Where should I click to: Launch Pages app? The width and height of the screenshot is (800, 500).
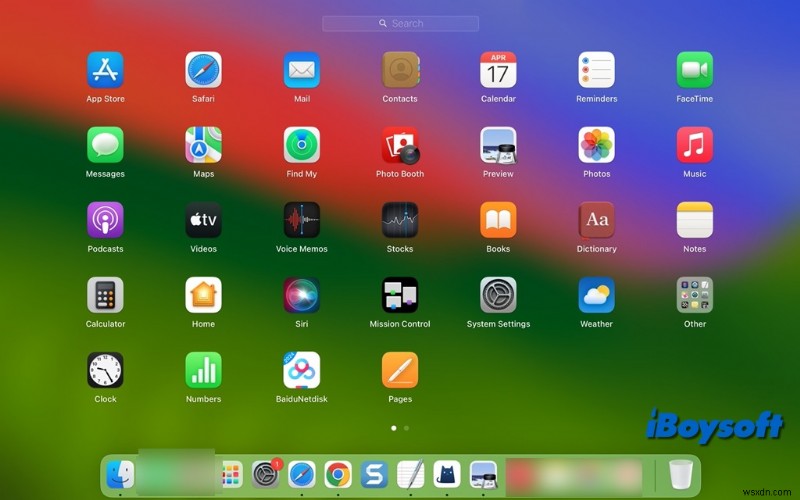[x=400, y=370]
